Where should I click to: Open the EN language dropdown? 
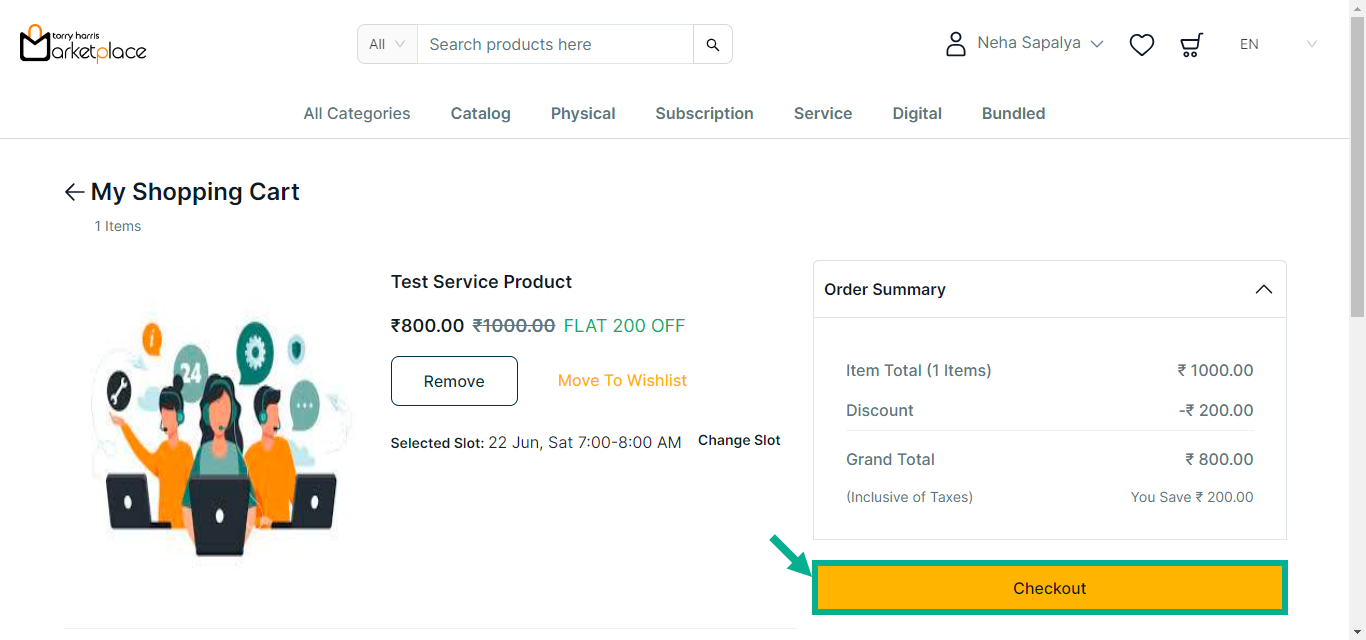click(x=1277, y=44)
